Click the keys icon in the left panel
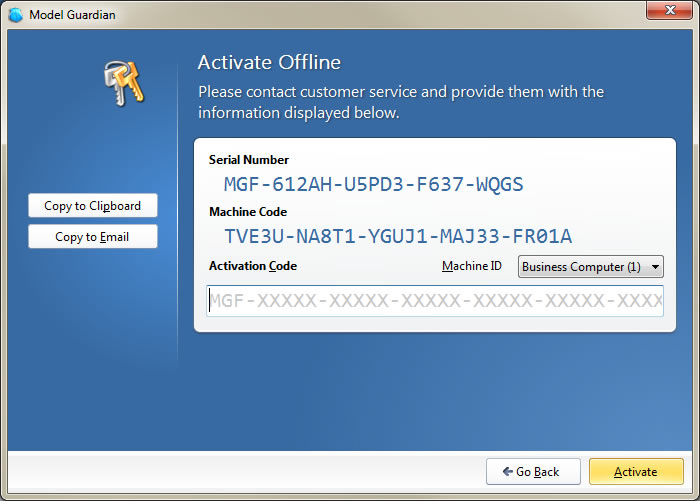 125,84
